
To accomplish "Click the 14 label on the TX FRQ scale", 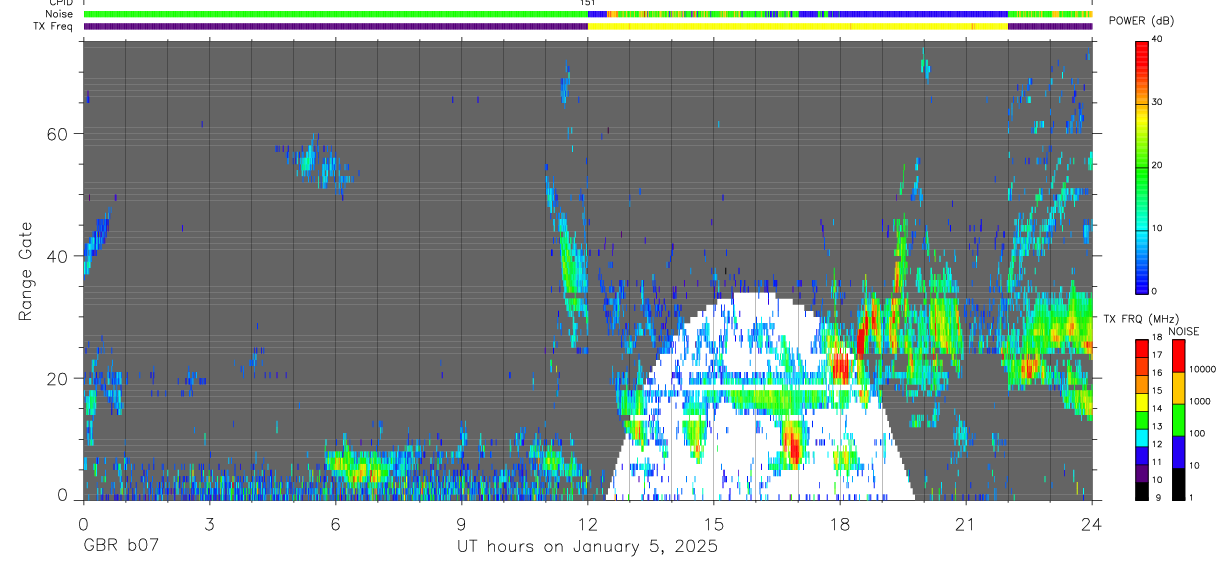I will [x=1158, y=409].
